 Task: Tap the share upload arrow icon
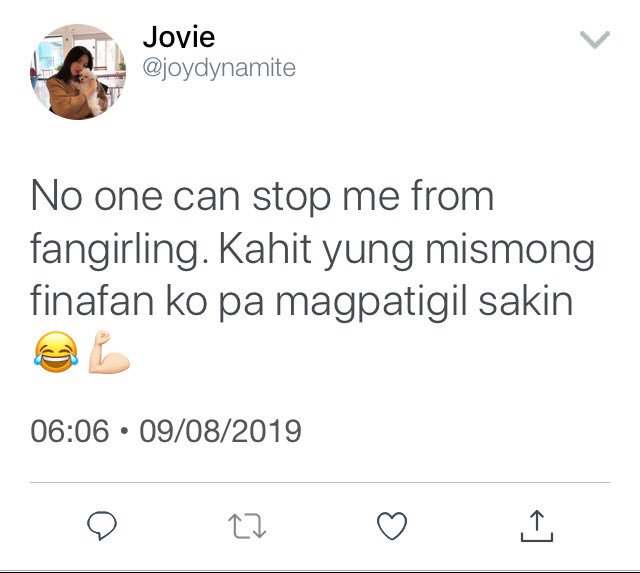point(537,526)
